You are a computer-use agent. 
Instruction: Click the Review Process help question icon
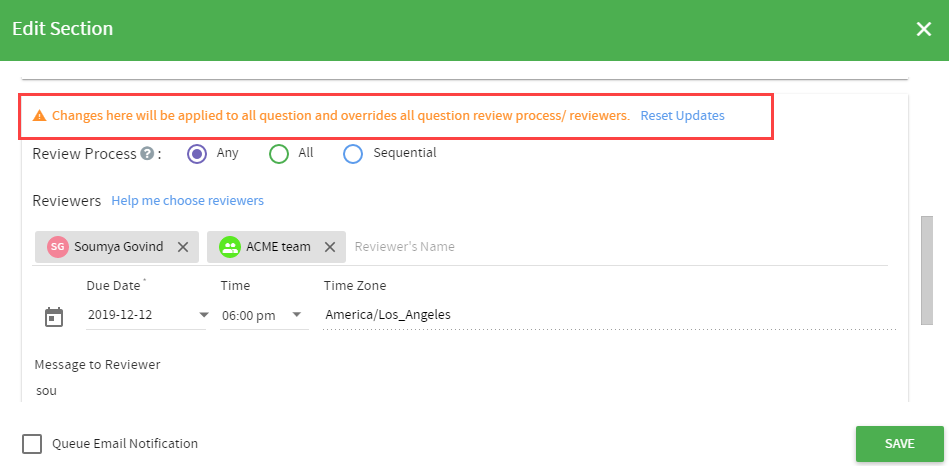[146, 154]
